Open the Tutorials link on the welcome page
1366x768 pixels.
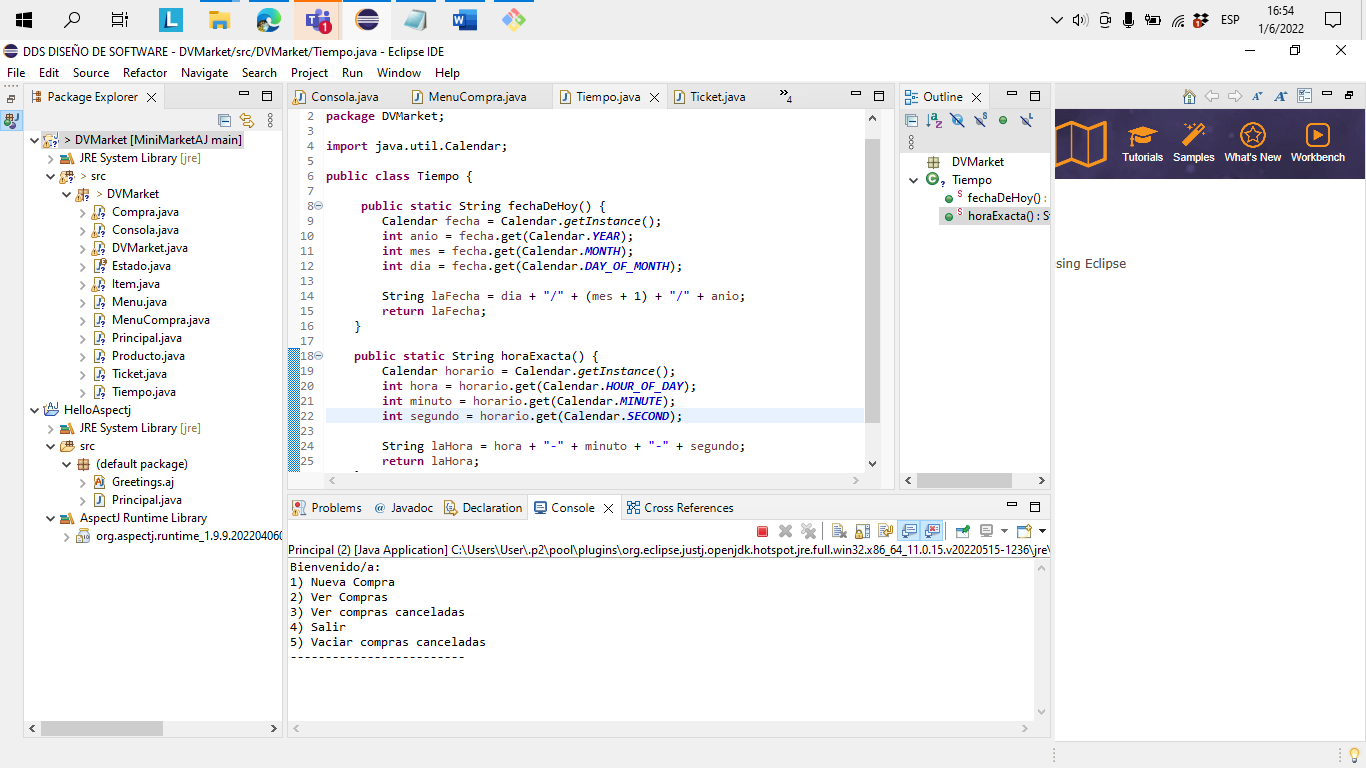point(1142,143)
